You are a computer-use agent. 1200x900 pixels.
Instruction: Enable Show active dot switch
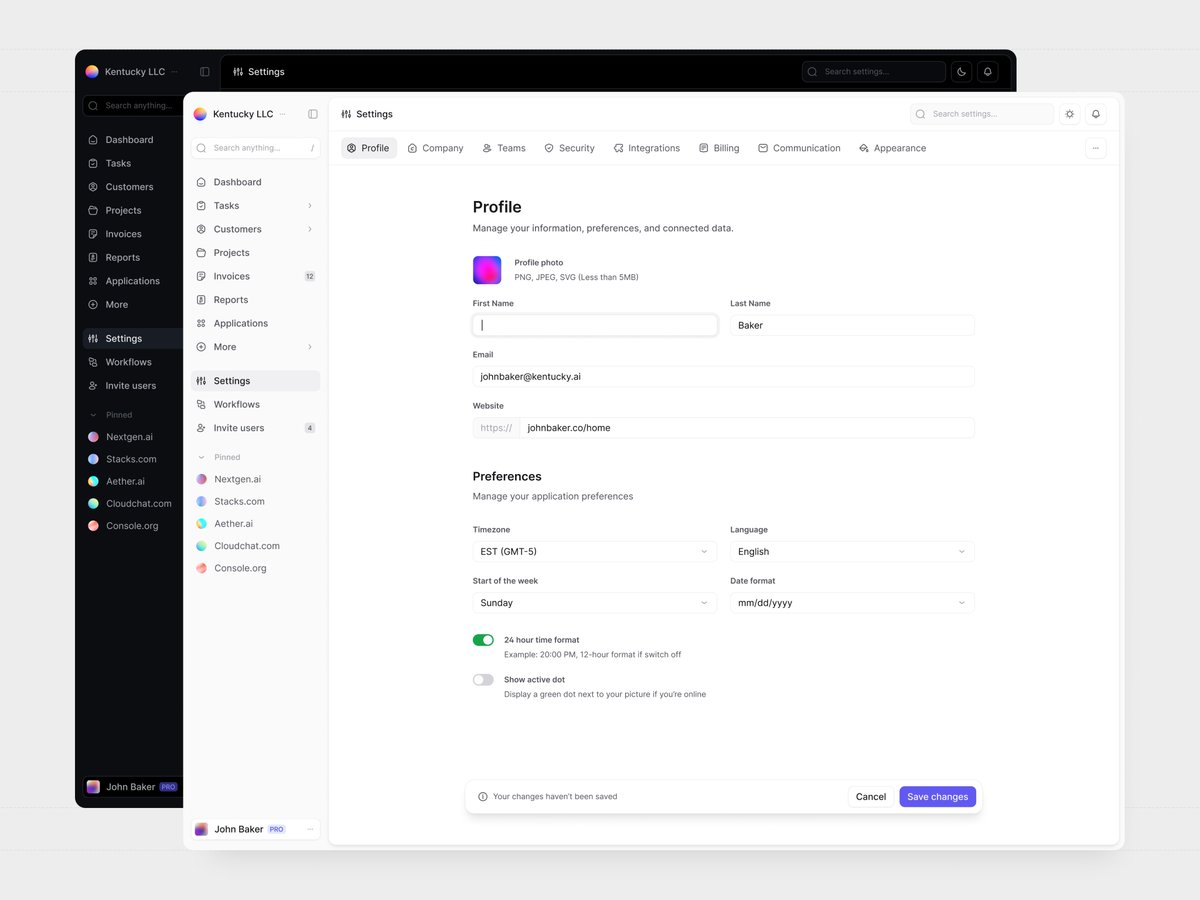click(483, 680)
